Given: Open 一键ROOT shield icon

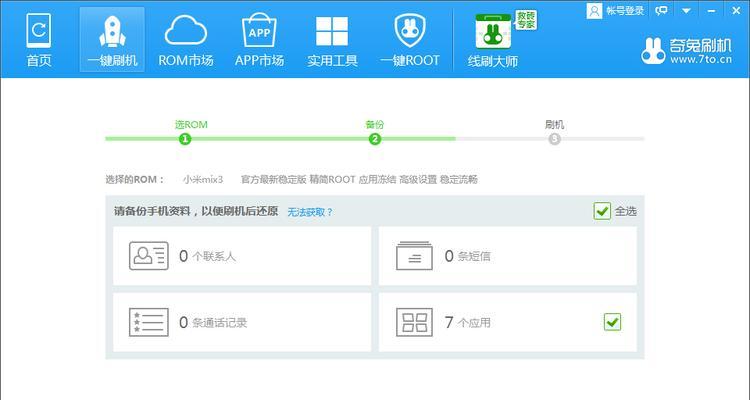Looking at the screenshot, I should [409, 30].
